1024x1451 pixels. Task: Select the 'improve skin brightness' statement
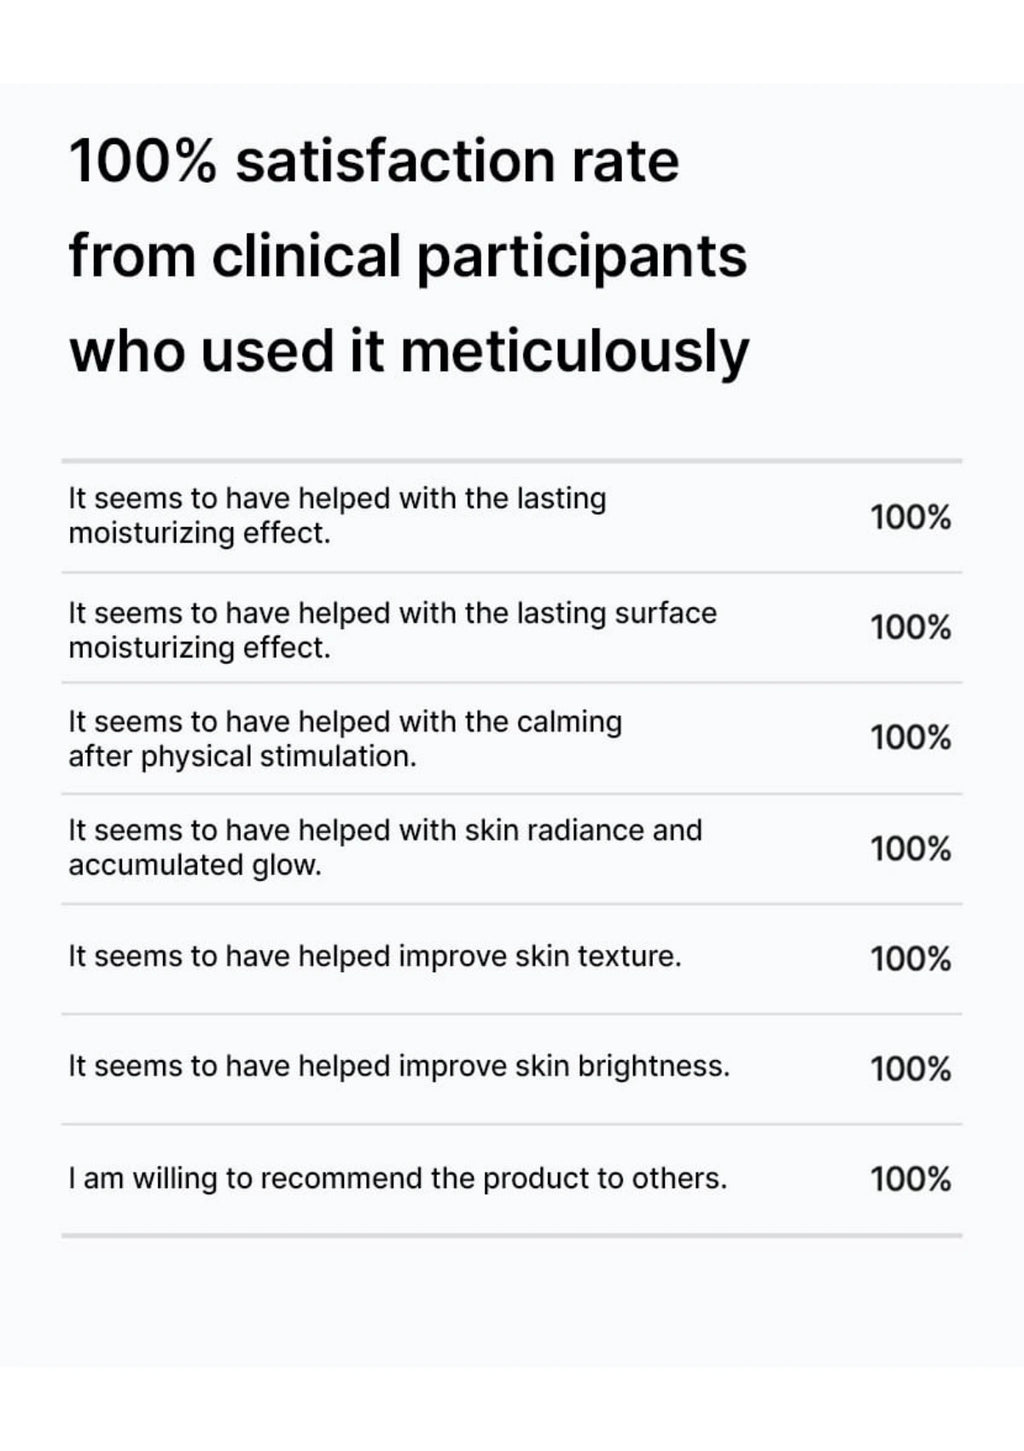click(x=399, y=1067)
